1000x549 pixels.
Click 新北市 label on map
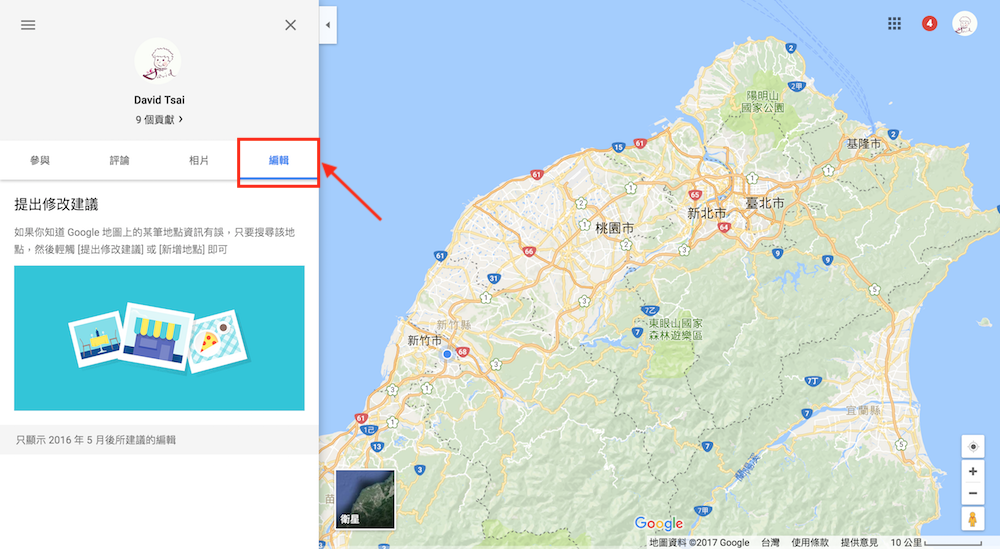click(707, 214)
